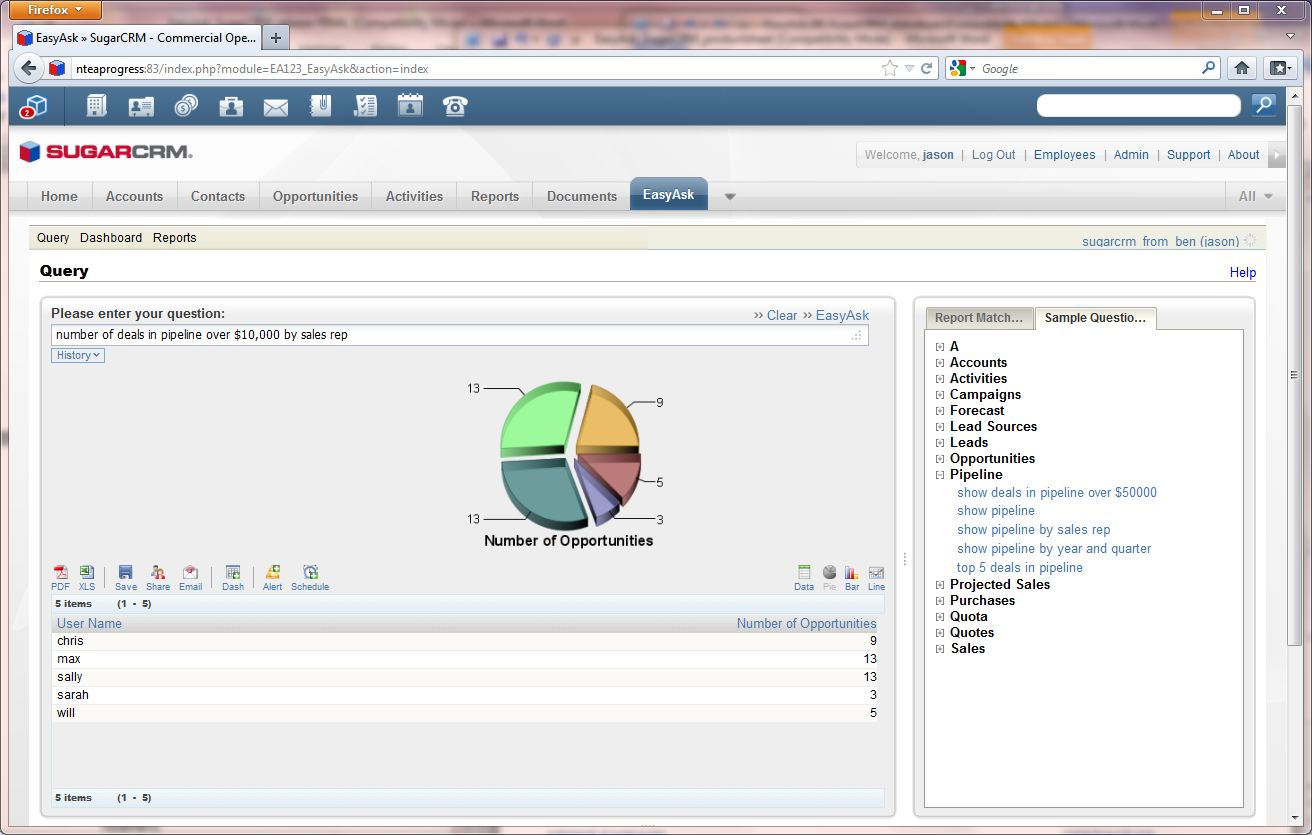Viewport: 1312px width, 835px height.
Task: Click the SugarCRM global search box
Action: click(x=1139, y=105)
